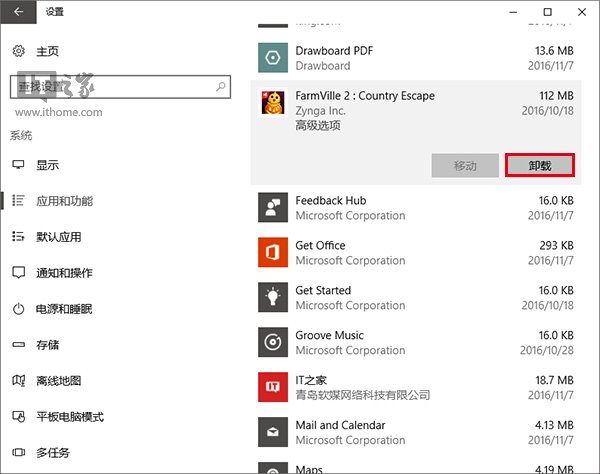The image size is (600, 474).
Task: Maximize the 设置 window
Action: (548, 12)
